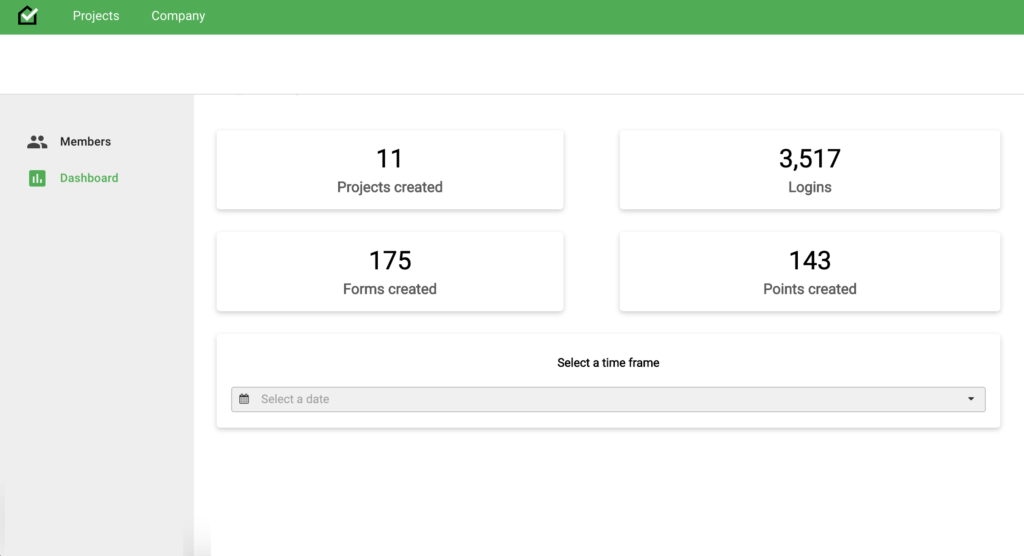Click the checkmark app logo
Viewport: 1024px width, 556px height.
click(28, 15)
